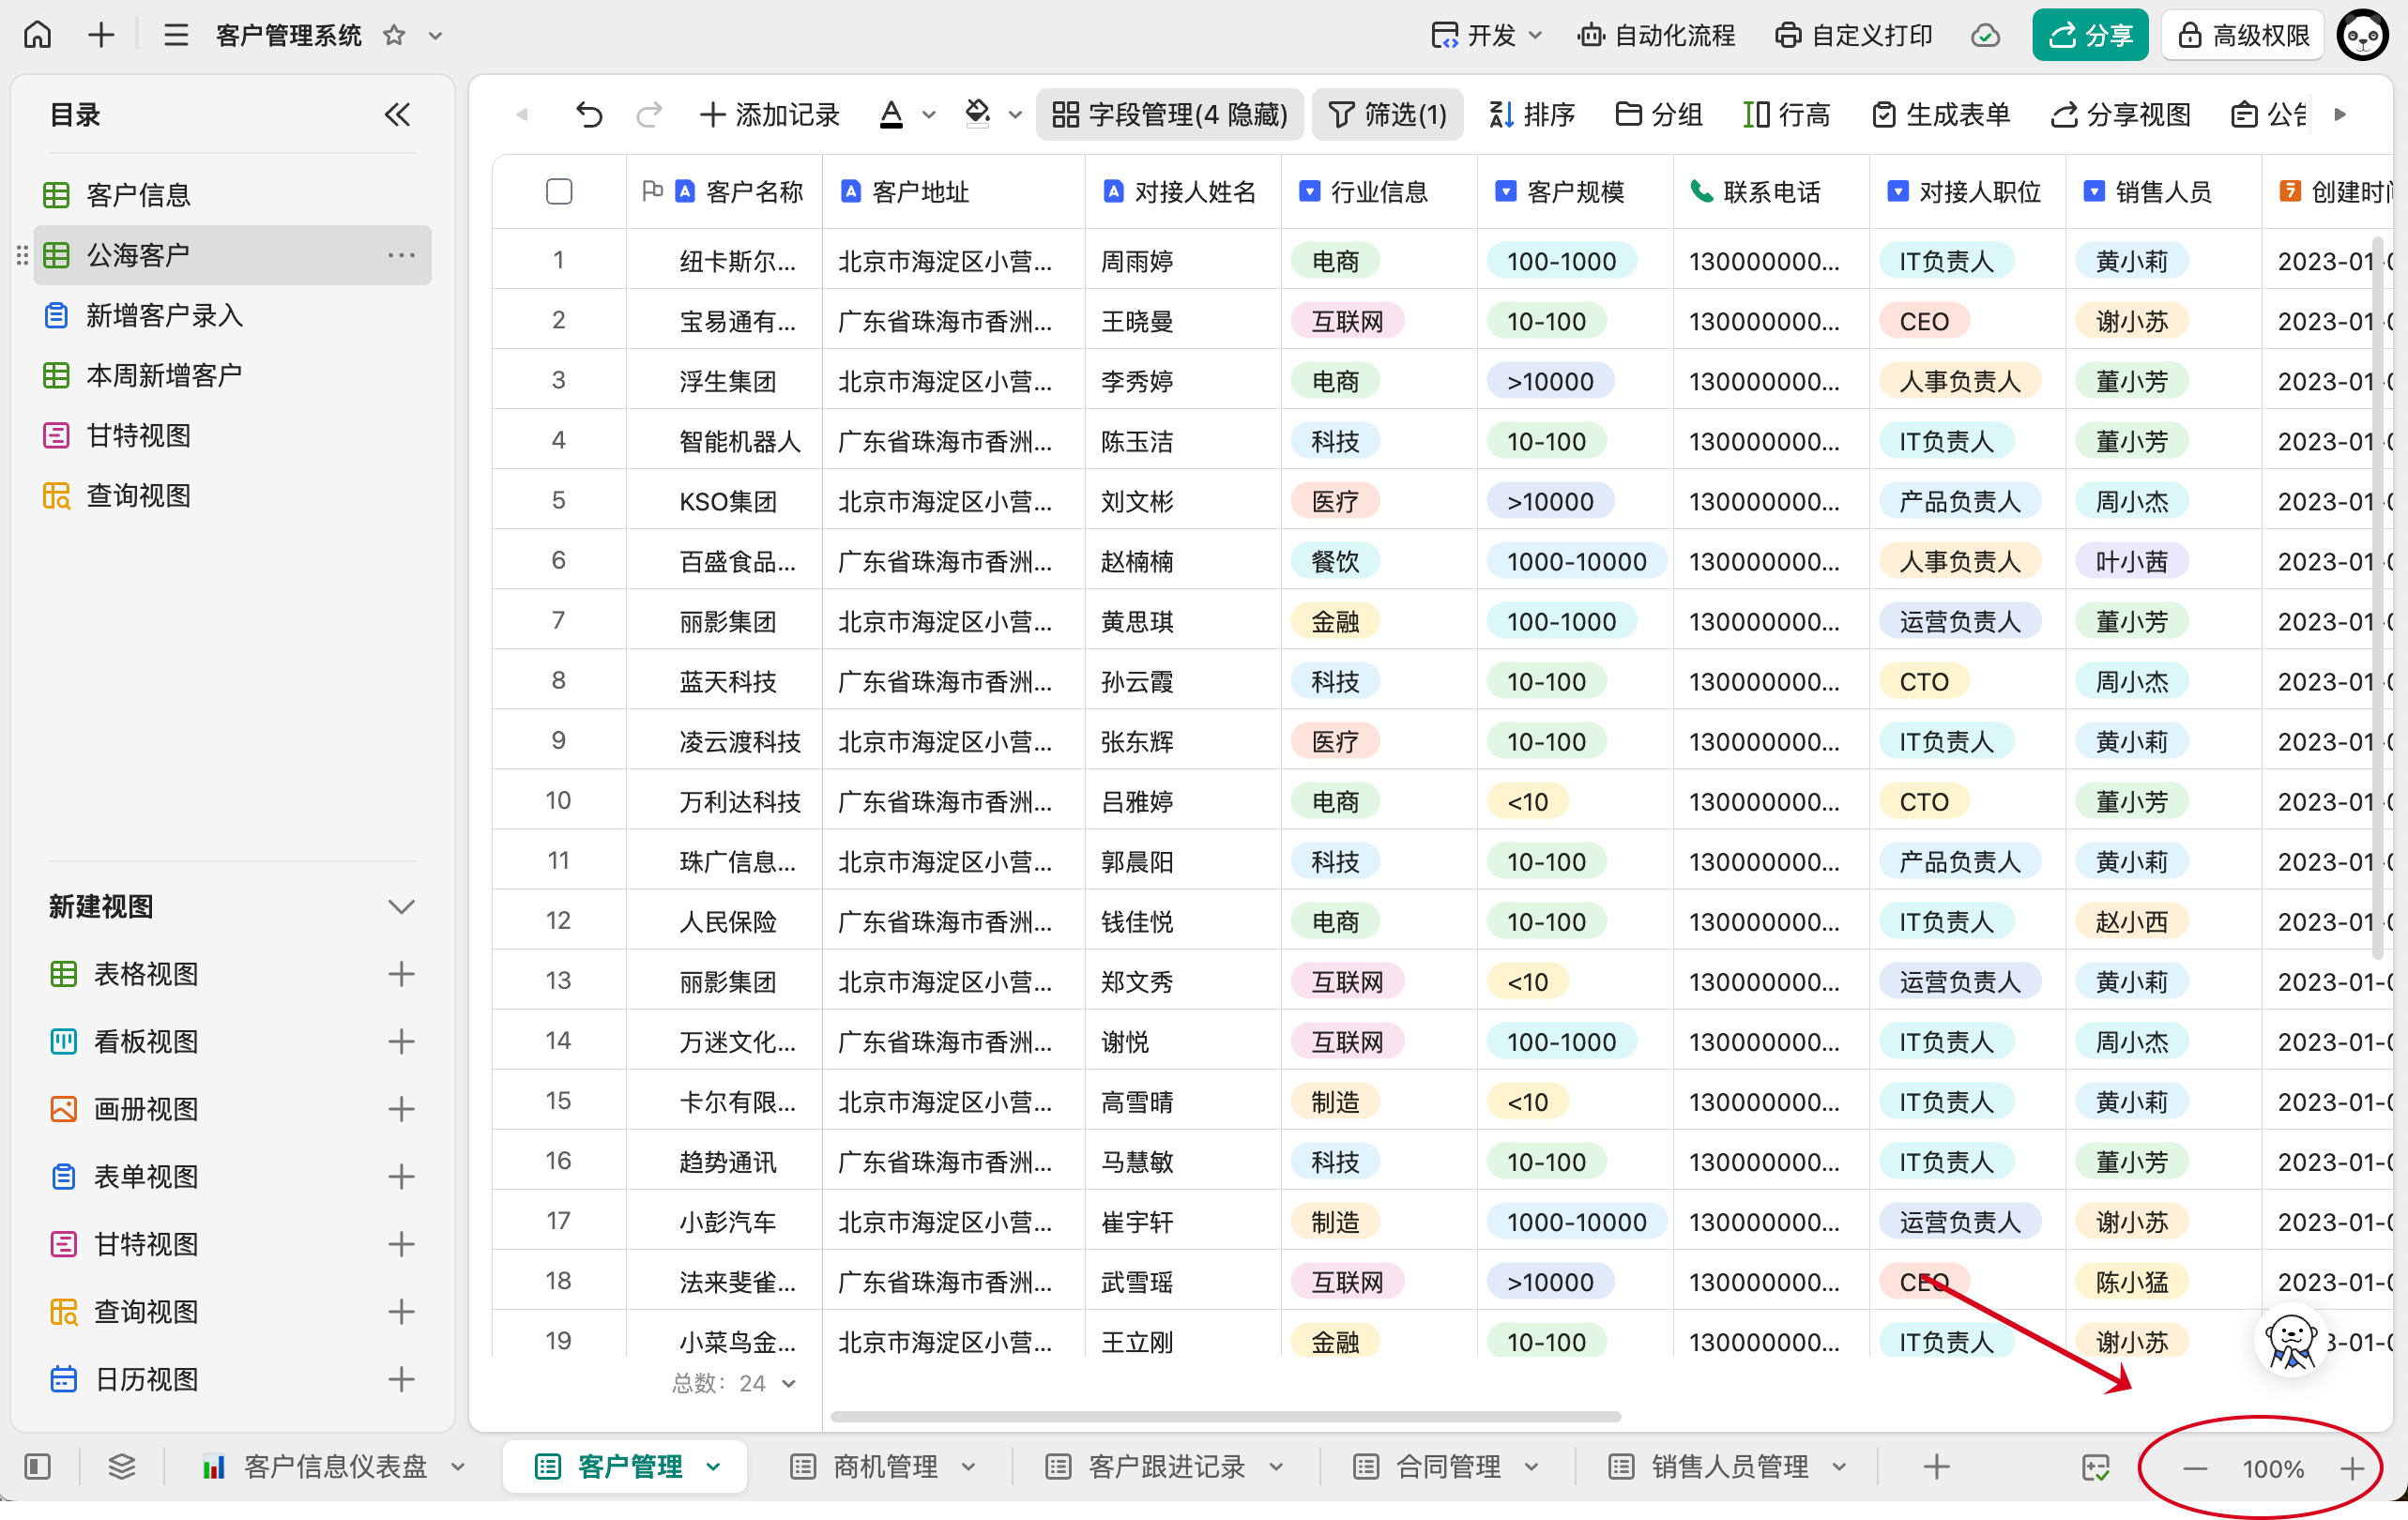Image resolution: width=2408 pixels, height=1520 pixels.
Task: Tick the select-all checkbox in table header
Action: [559, 191]
